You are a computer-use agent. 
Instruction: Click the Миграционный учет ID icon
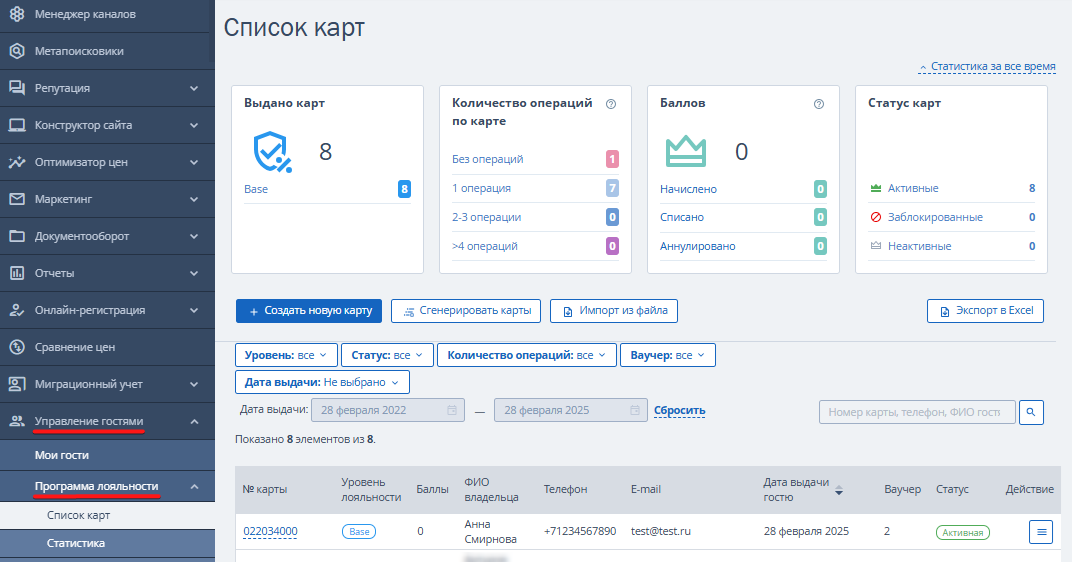[16, 384]
